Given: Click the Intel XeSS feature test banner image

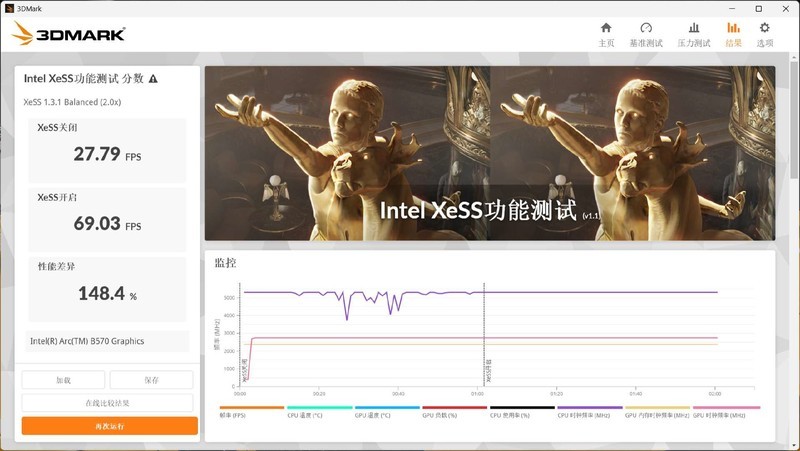Looking at the screenshot, I should [x=490, y=153].
